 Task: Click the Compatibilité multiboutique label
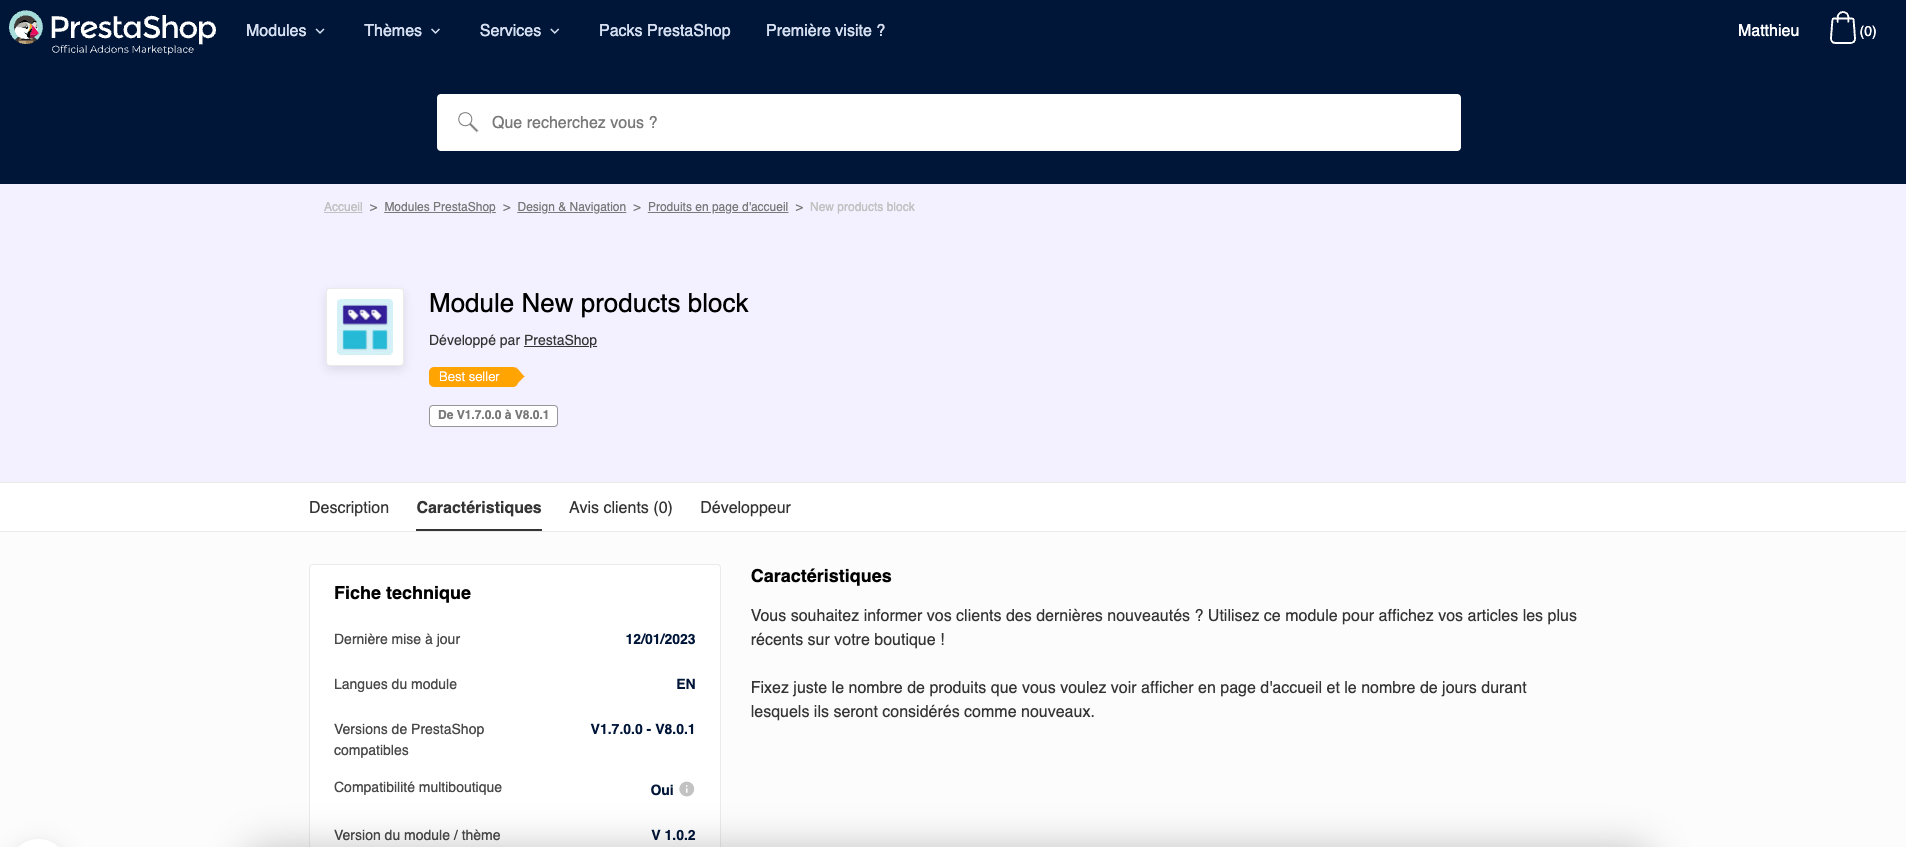point(418,787)
